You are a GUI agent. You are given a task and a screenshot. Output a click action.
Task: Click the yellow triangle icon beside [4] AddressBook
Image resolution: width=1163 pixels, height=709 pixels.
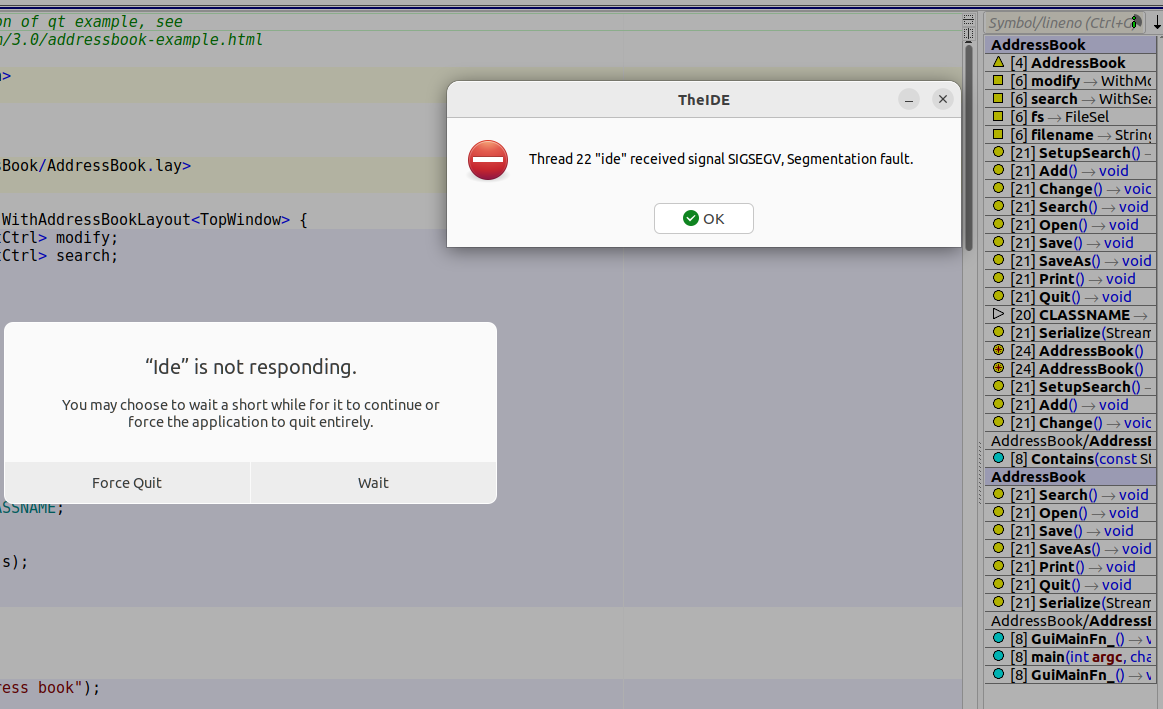(998, 62)
